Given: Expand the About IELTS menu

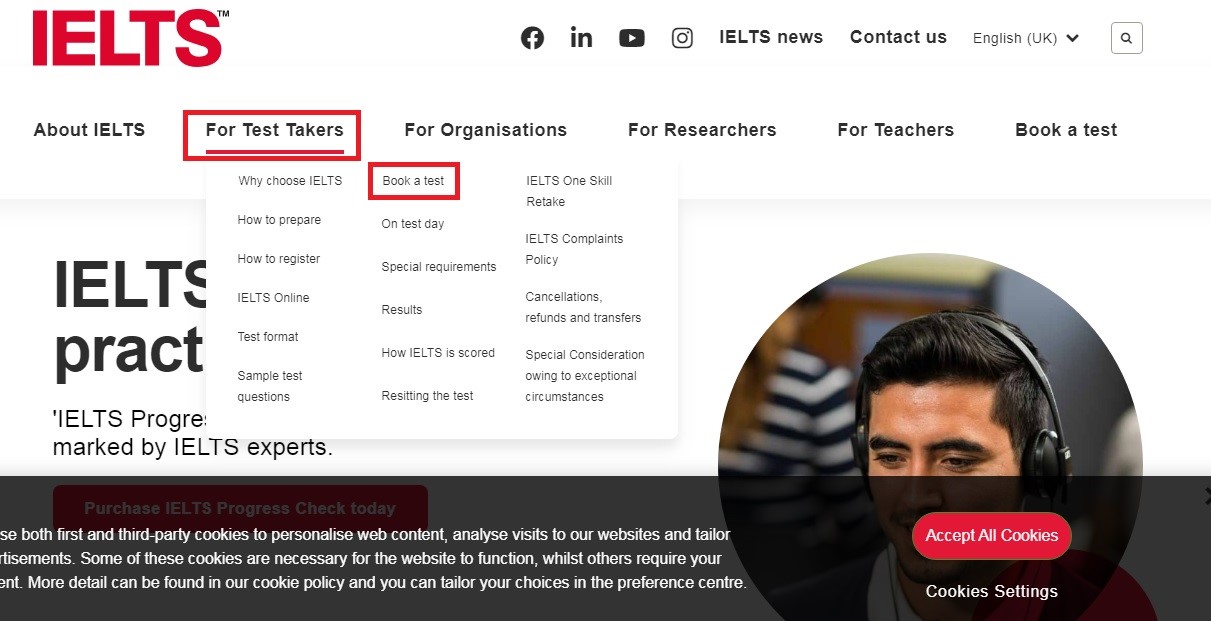Looking at the screenshot, I should click(x=89, y=130).
